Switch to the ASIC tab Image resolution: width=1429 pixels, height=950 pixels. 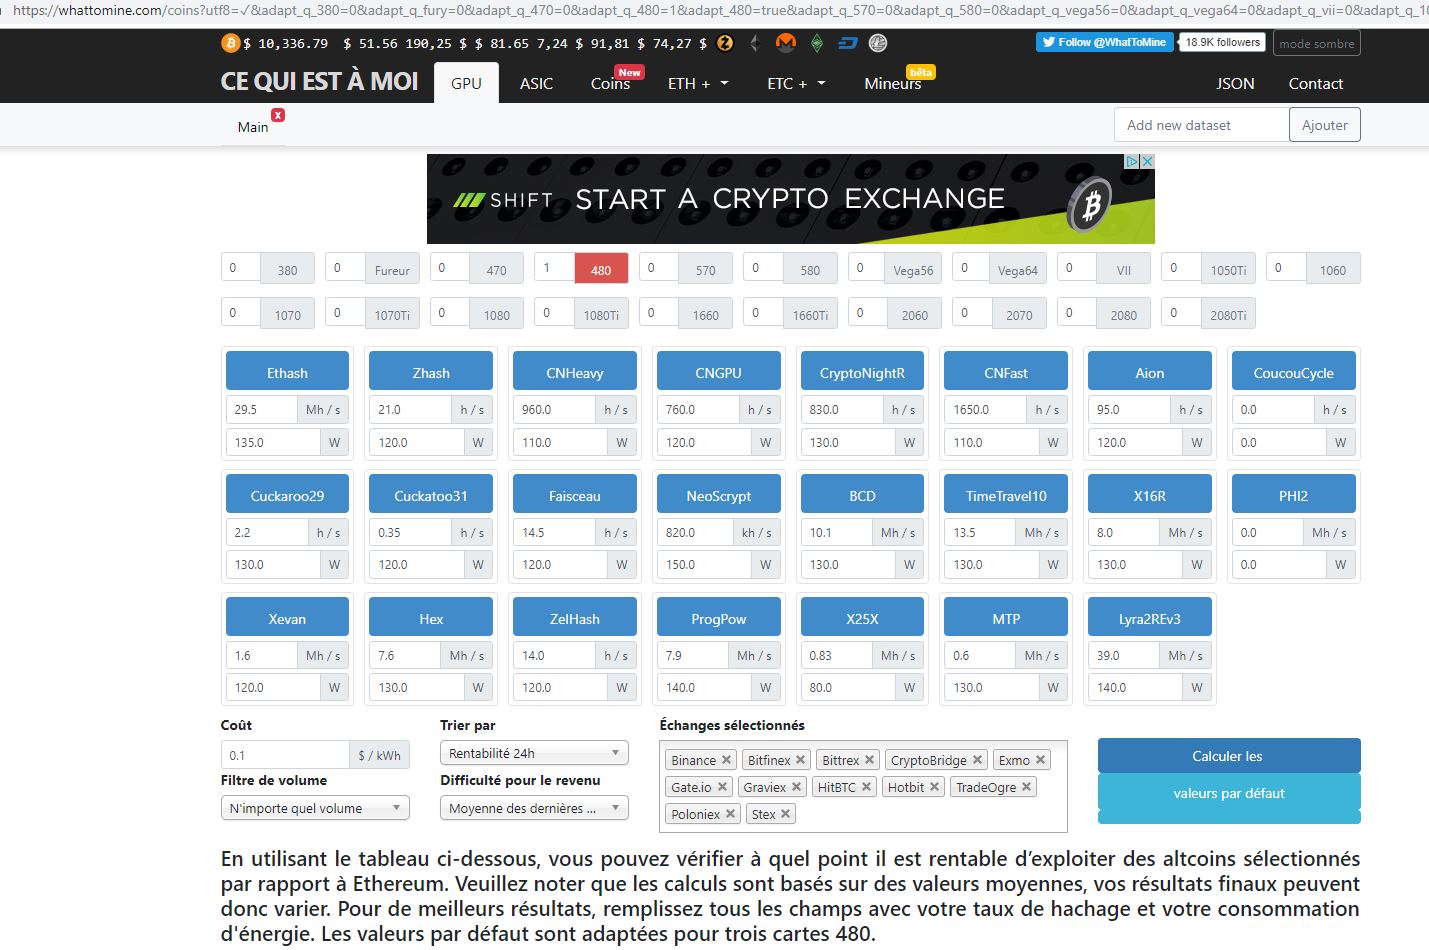pyautogui.click(x=536, y=84)
